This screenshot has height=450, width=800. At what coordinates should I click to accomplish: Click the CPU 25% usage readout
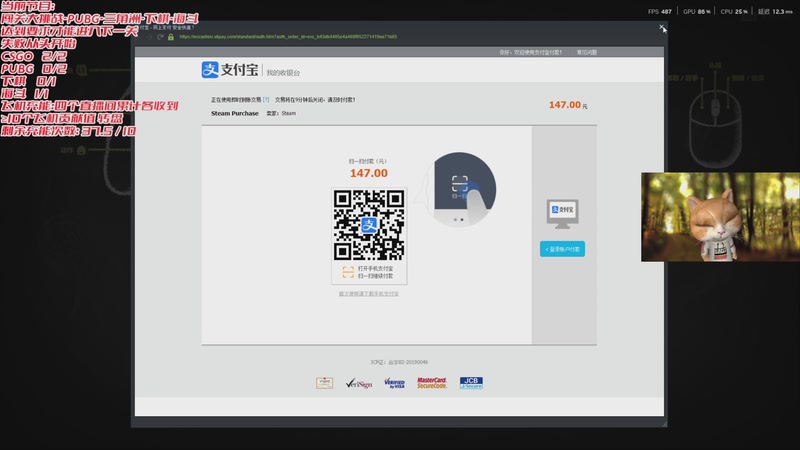coord(734,11)
